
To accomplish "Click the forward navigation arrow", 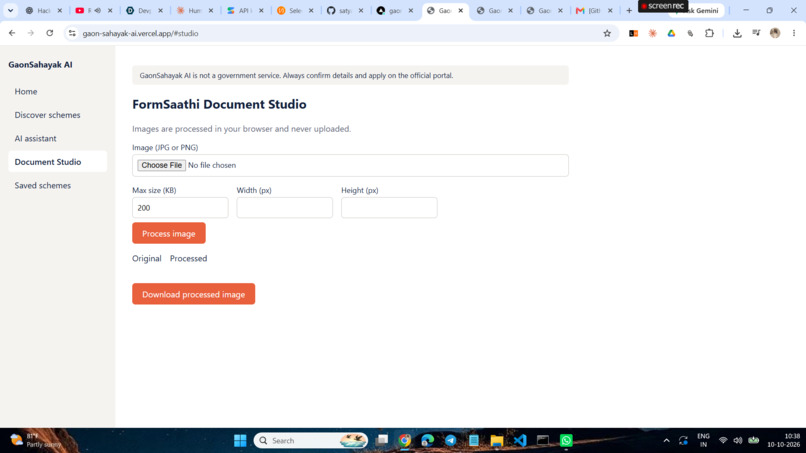I will [x=31, y=33].
